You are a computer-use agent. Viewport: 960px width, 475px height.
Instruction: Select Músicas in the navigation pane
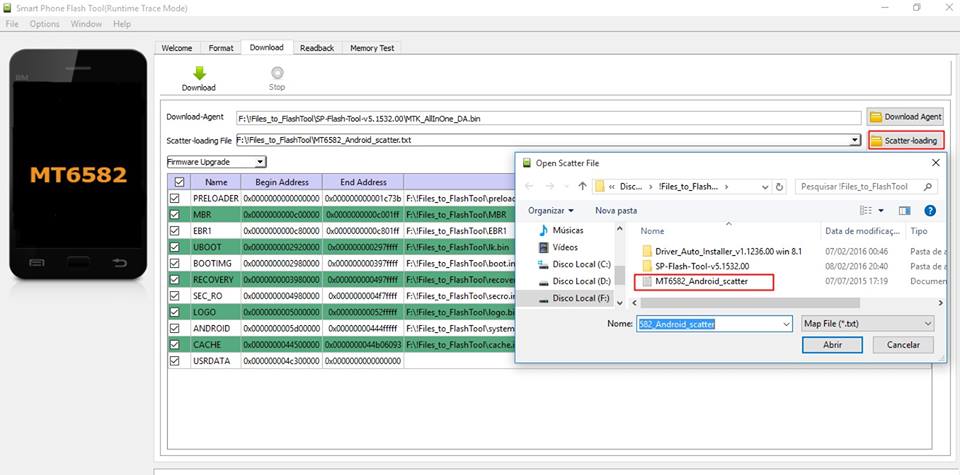point(560,230)
